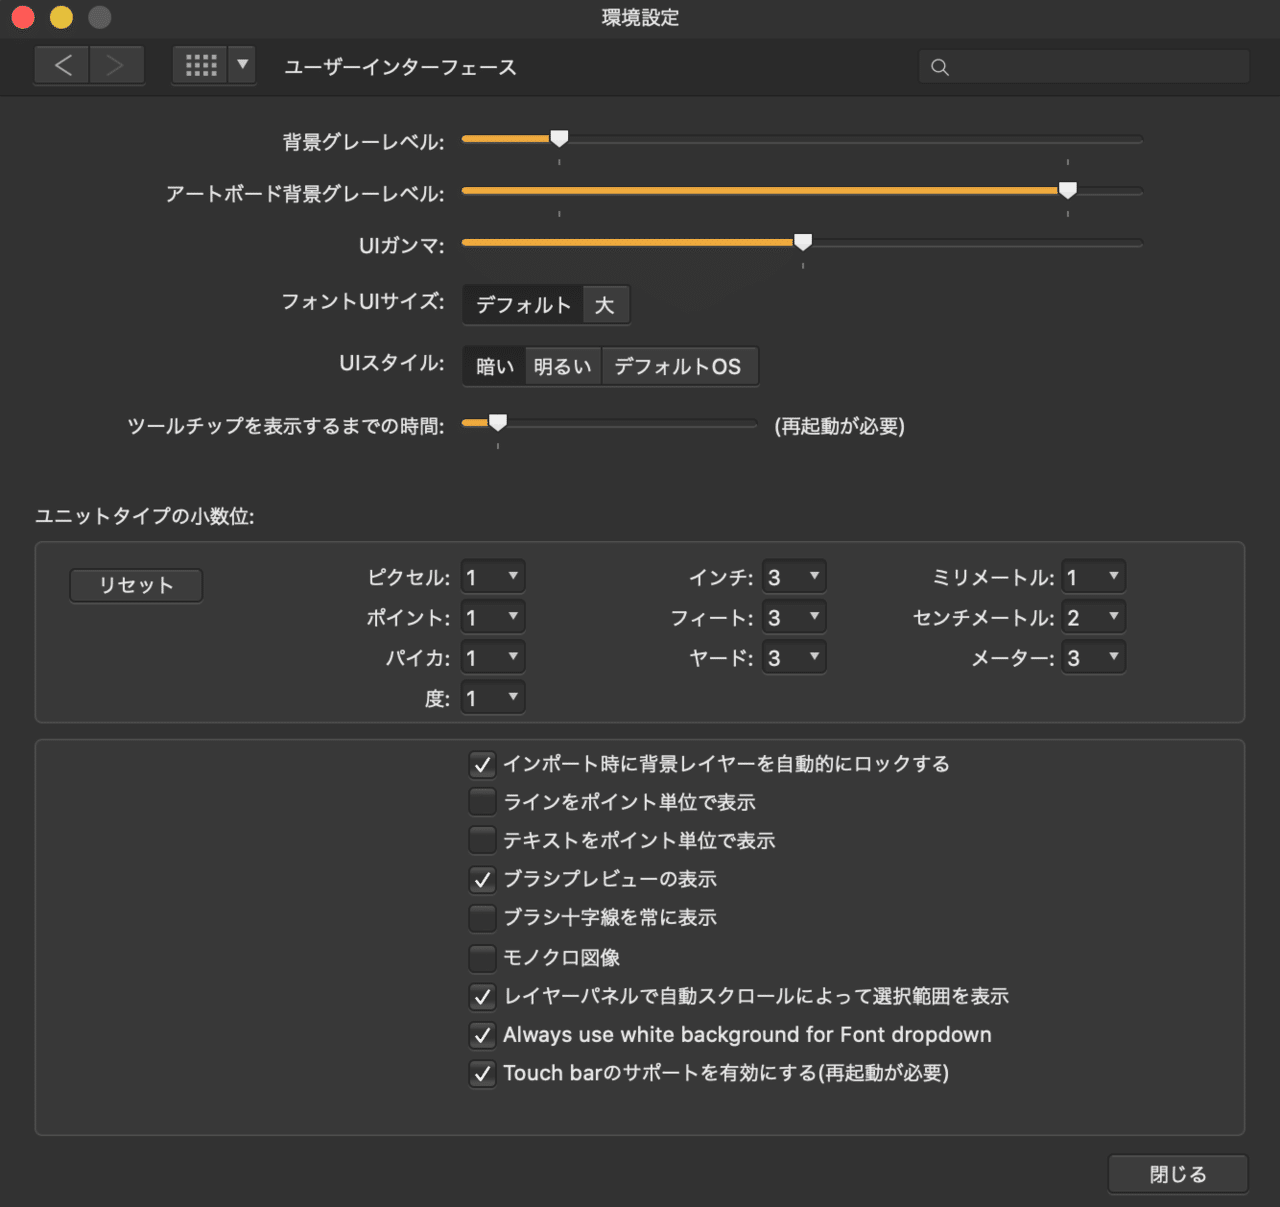Screen dimensions: 1280x1207
Task: Focus the preferences search field
Action: coord(1084,67)
